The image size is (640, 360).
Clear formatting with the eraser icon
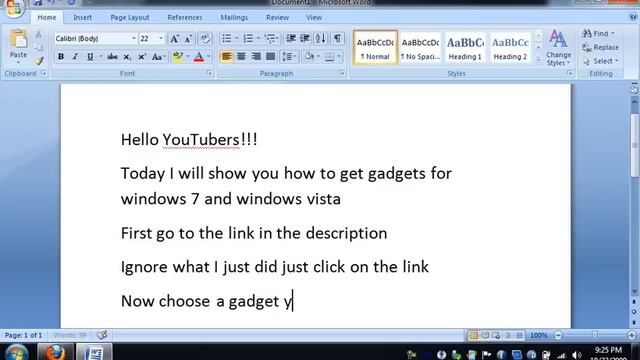tap(205, 39)
